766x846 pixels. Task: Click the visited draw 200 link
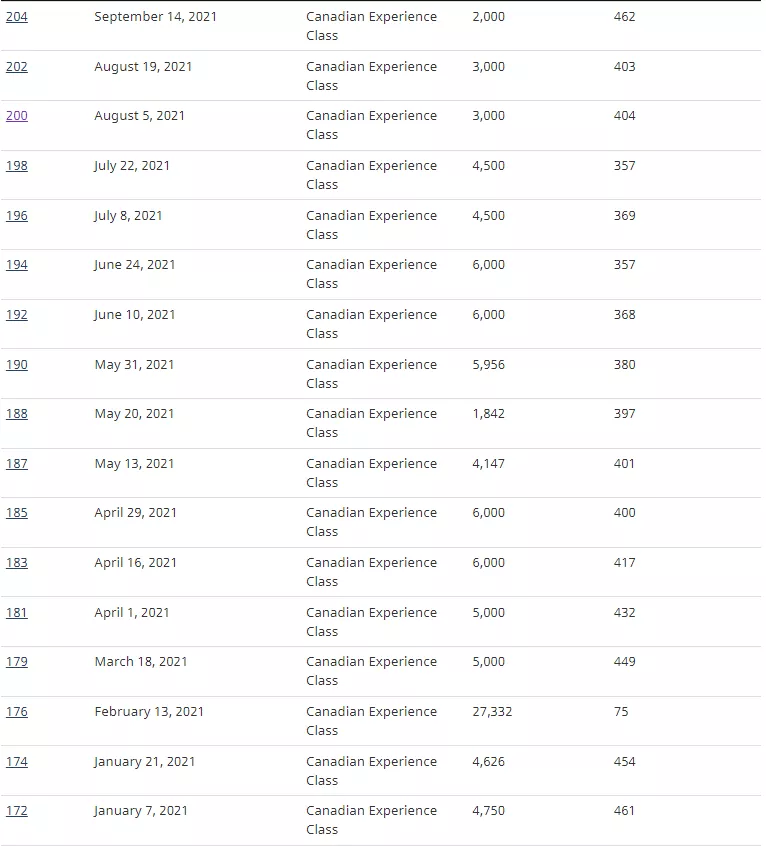coord(17,116)
